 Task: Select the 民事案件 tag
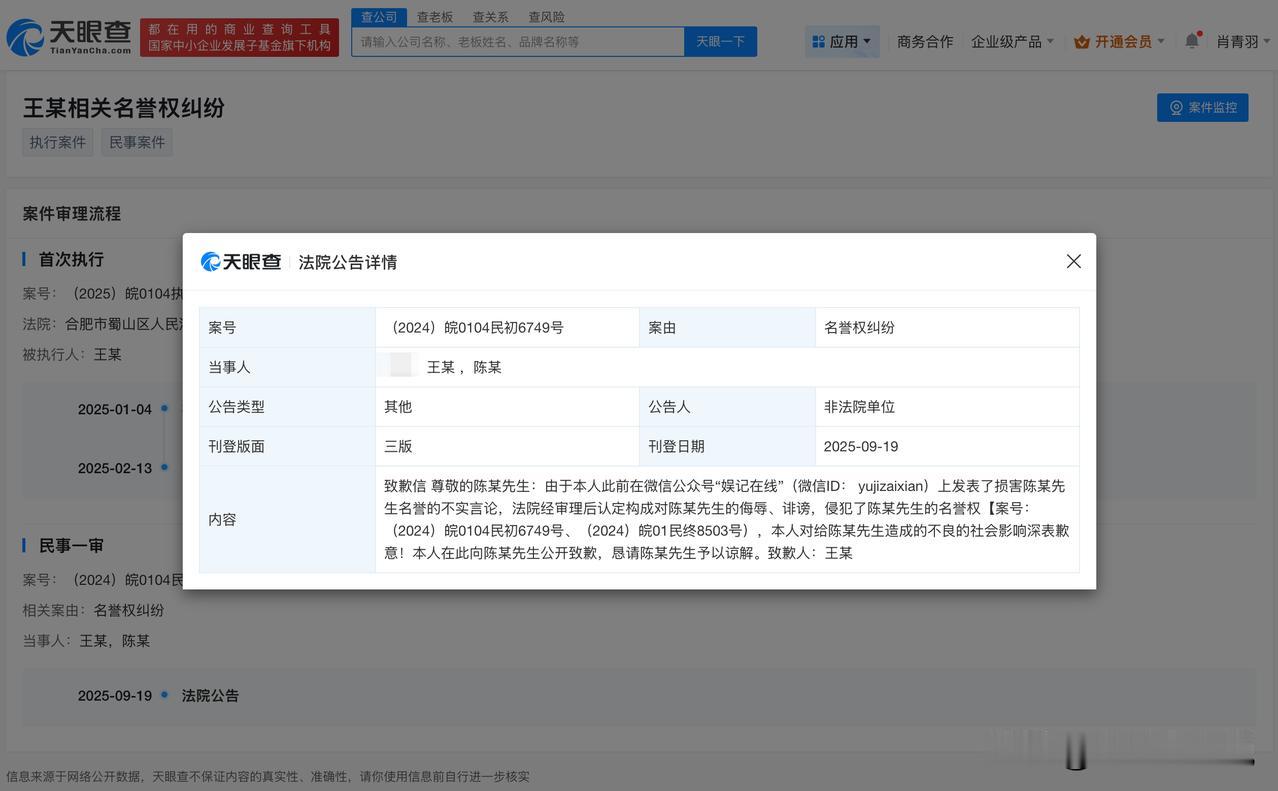coord(137,142)
